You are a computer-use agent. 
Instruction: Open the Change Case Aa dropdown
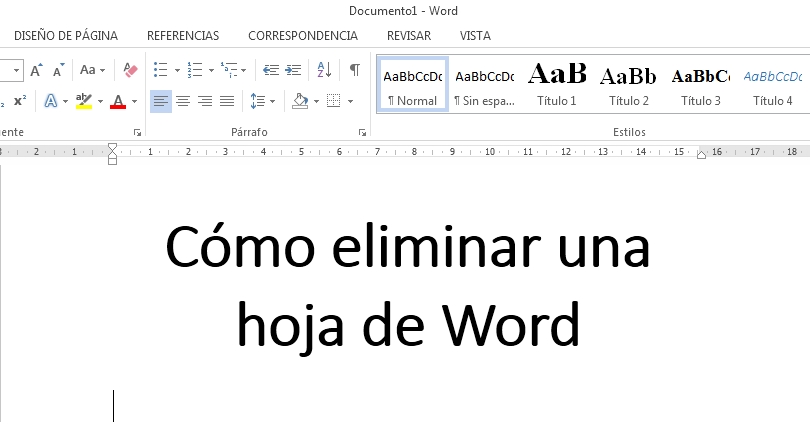(92, 70)
